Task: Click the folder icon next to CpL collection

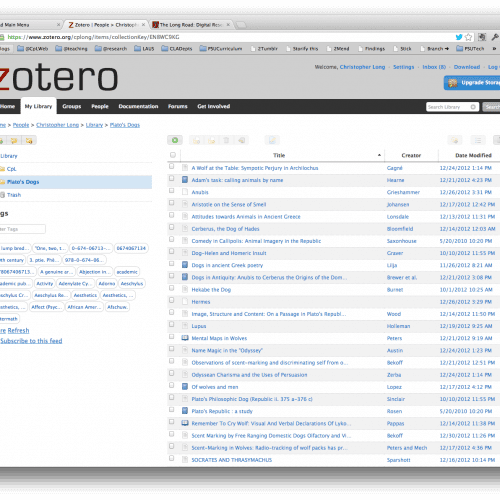Action: point(2,169)
